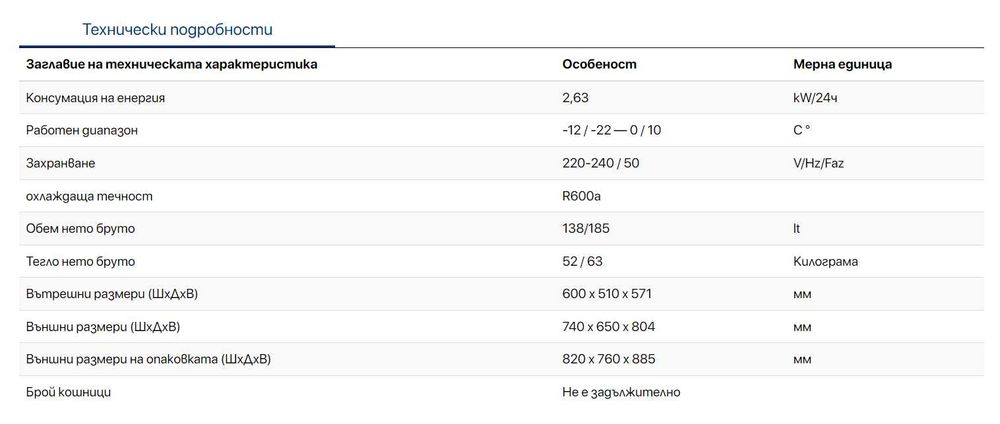Click the Работен диапазон row label
Image resolution: width=1000 pixels, height=424 pixels.
pos(82,130)
